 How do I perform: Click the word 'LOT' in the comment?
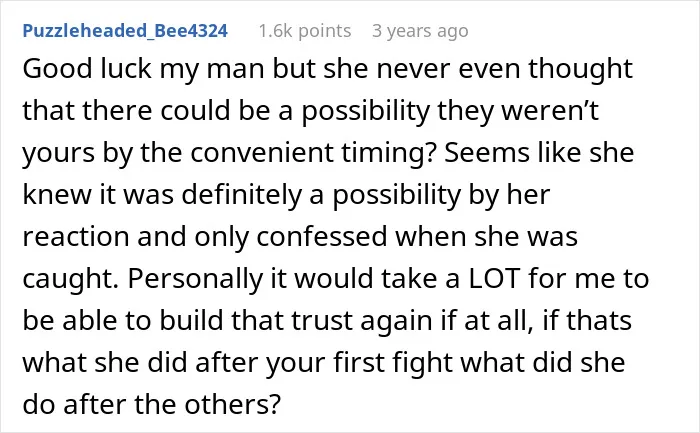coord(494,279)
